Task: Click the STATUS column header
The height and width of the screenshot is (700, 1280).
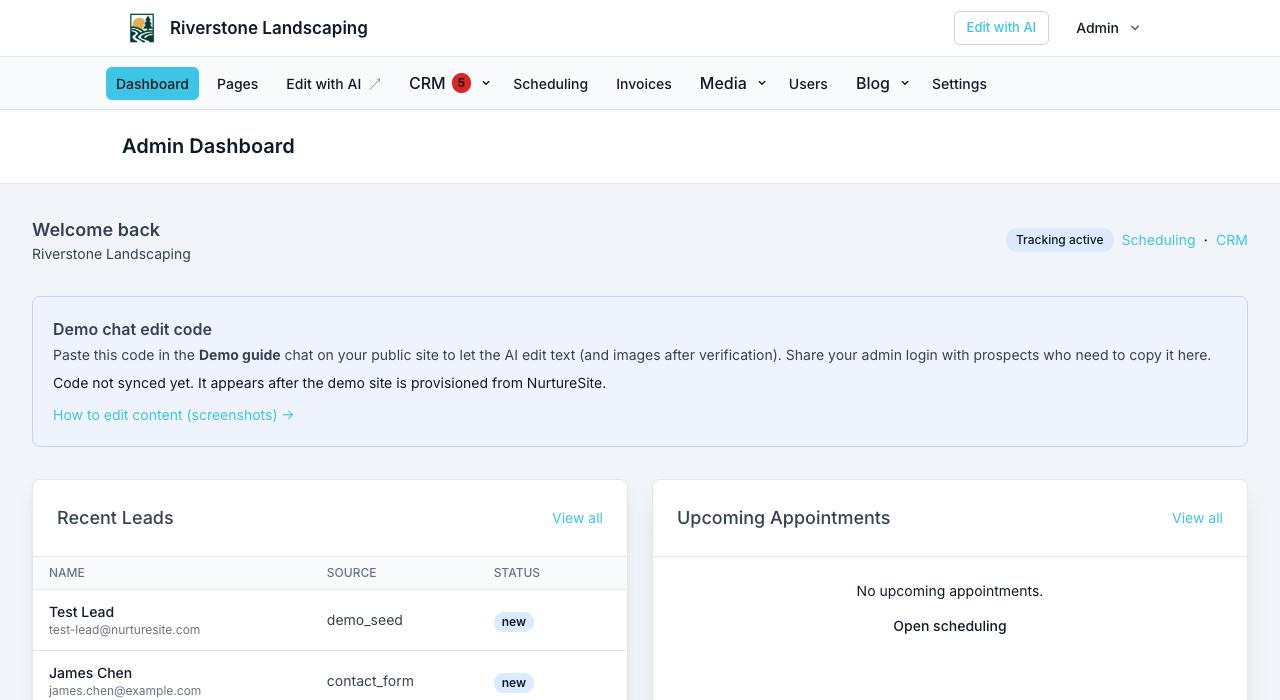Action: point(517,573)
